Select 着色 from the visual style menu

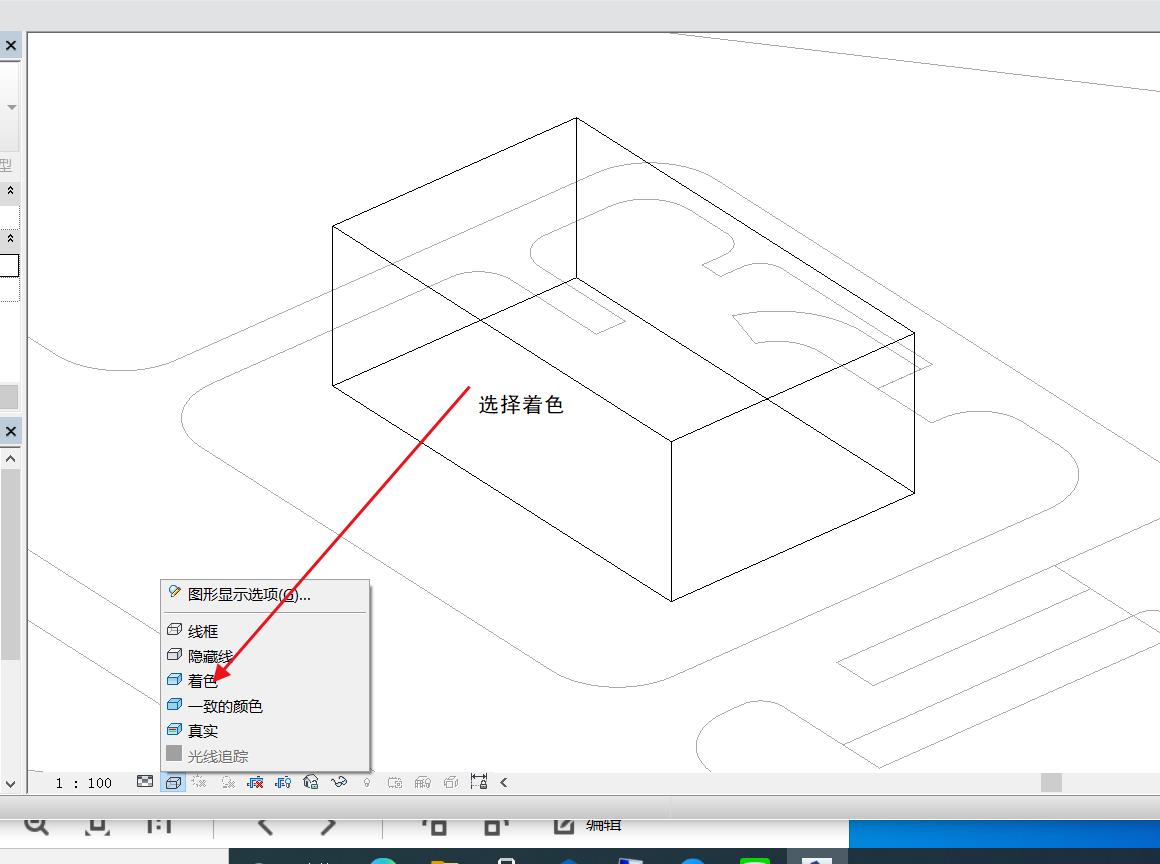tap(202, 681)
